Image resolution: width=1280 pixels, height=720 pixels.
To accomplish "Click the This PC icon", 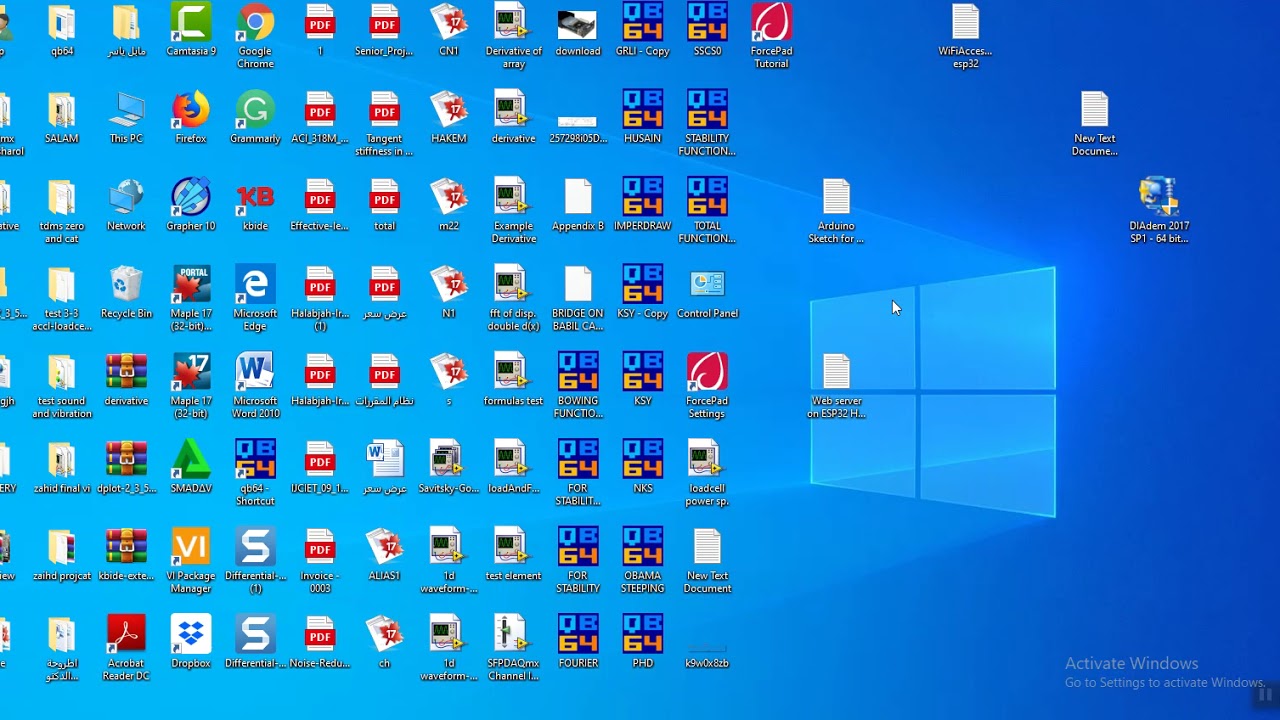I will (126, 119).
